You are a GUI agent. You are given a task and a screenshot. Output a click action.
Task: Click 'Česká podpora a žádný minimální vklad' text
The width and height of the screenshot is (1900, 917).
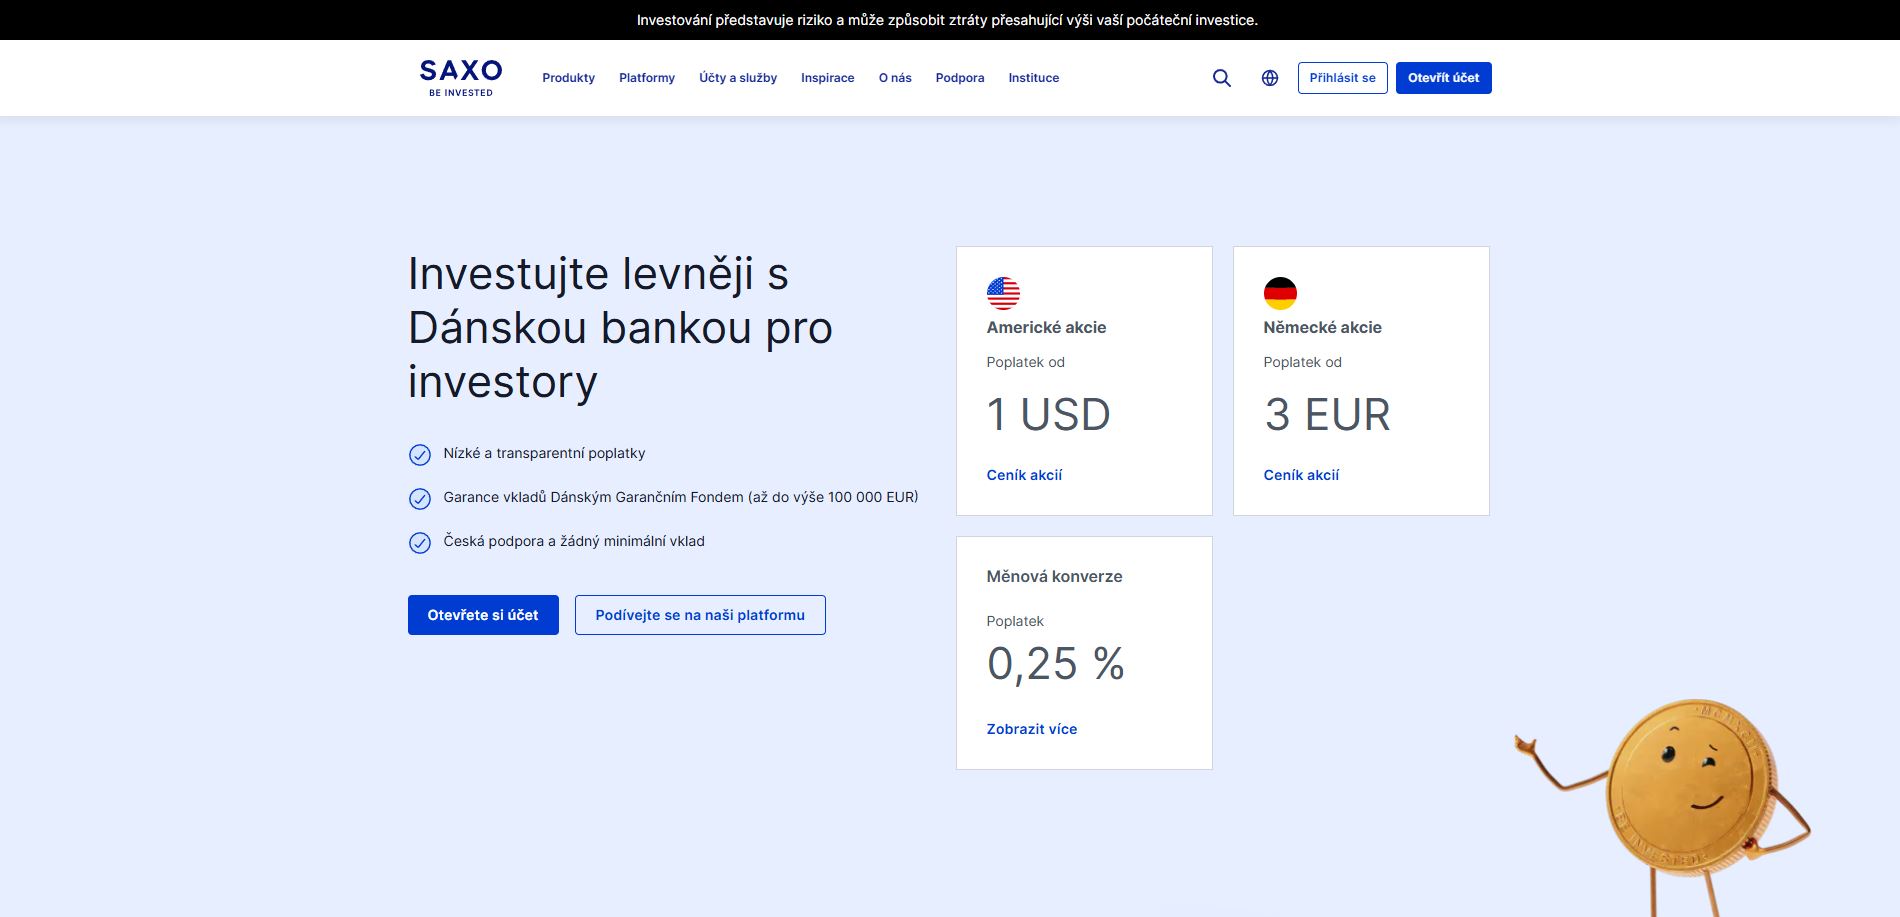tap(574, 541)
